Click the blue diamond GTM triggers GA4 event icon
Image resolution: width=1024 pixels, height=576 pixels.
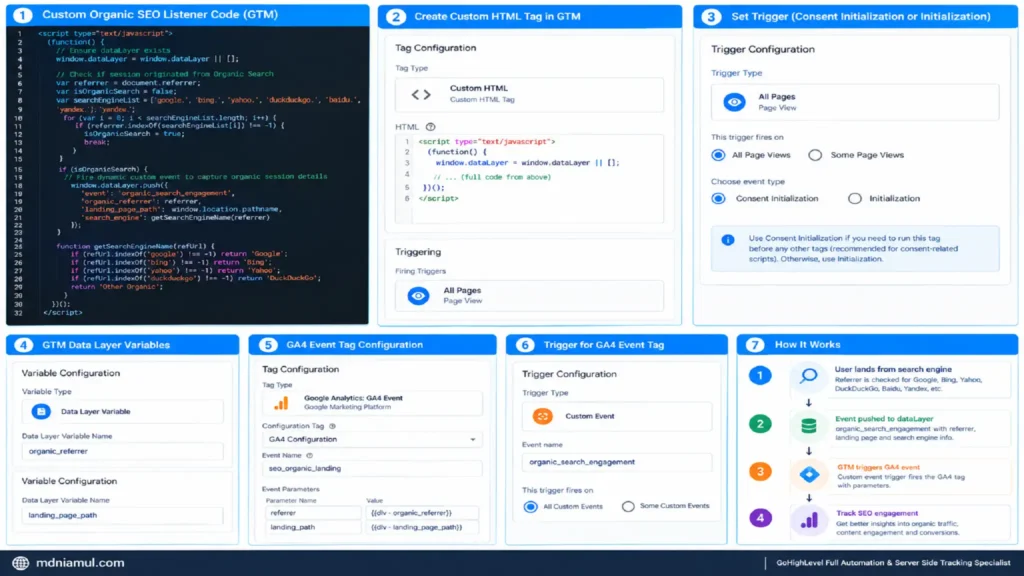click(x=809, y=474)
